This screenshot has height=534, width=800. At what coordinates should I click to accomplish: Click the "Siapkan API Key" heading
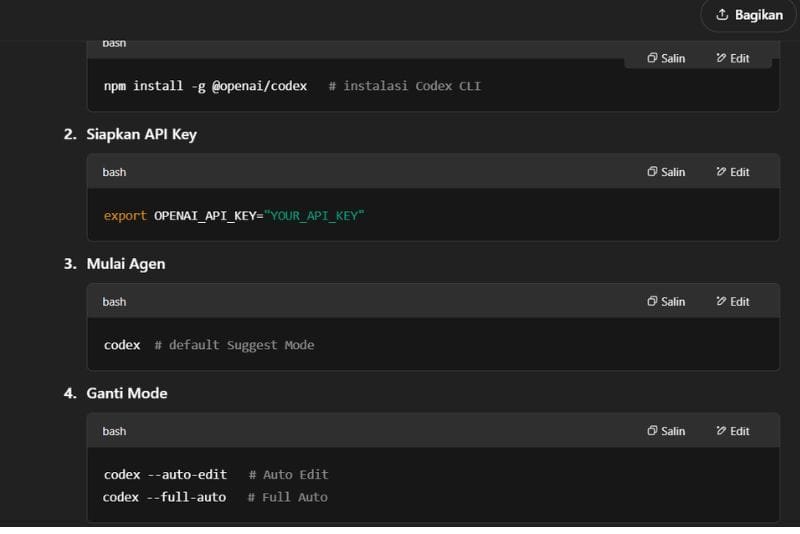coord(141,135)
